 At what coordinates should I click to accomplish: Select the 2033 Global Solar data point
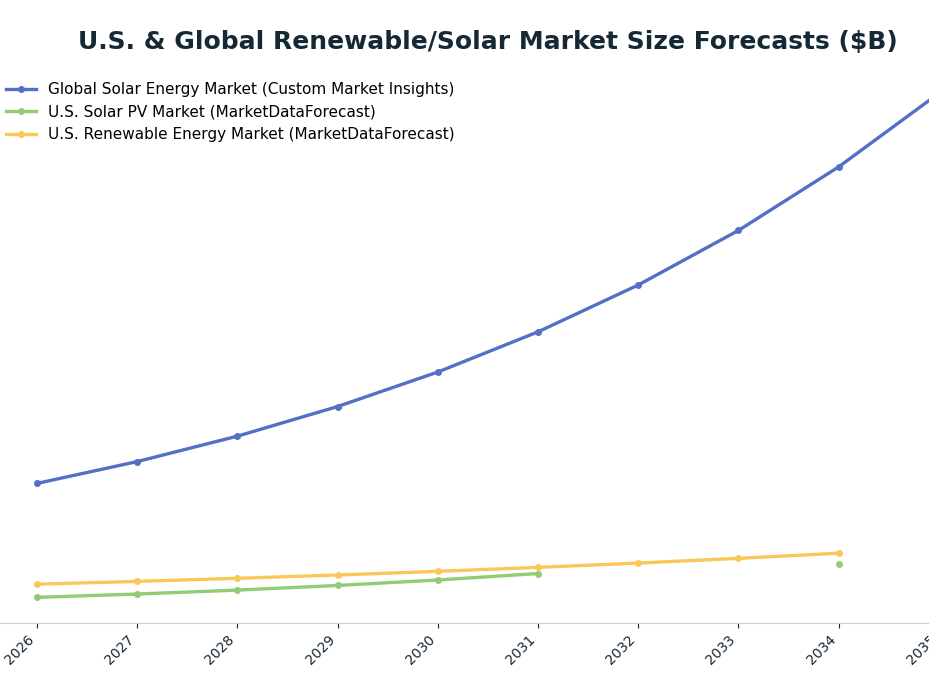pyautogui.click(x=738, y=231)
